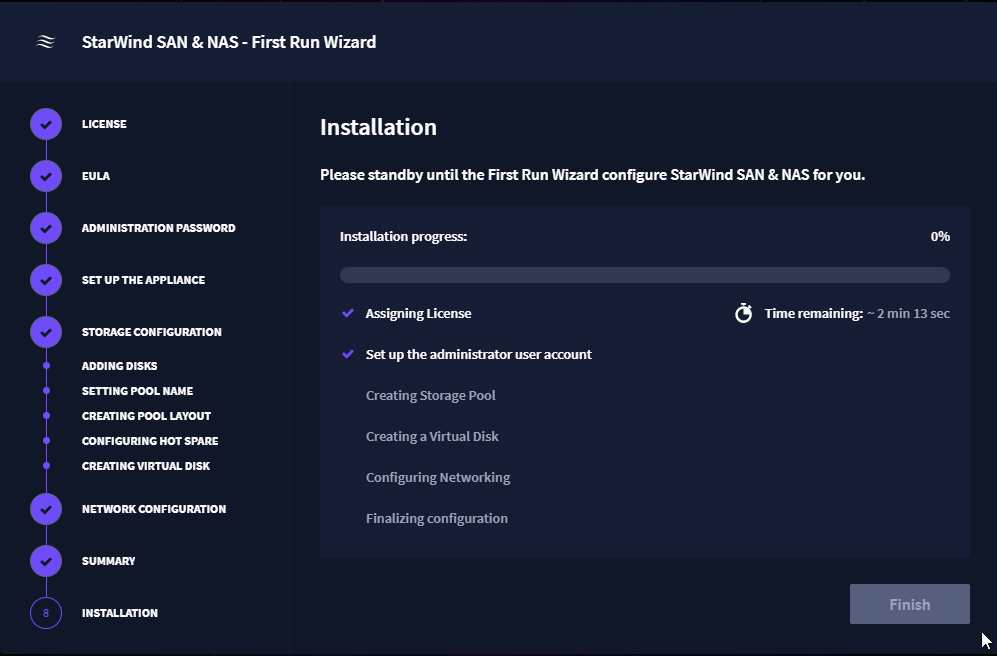
Task: Open the ADDING DISKS sub-step
Action: point(120,366)
